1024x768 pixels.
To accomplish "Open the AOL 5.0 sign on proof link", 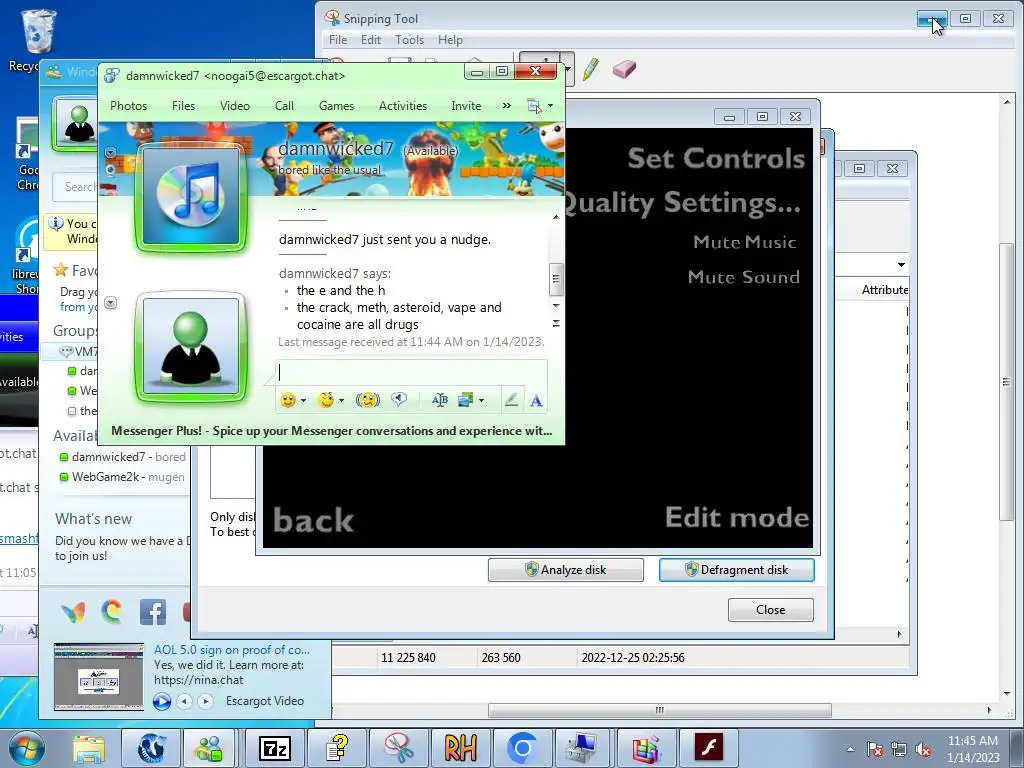I will tap(232, 650).
